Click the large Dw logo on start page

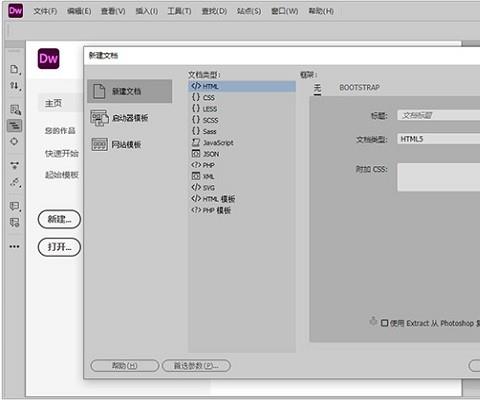pyautogui.click(x=49, y=59)
